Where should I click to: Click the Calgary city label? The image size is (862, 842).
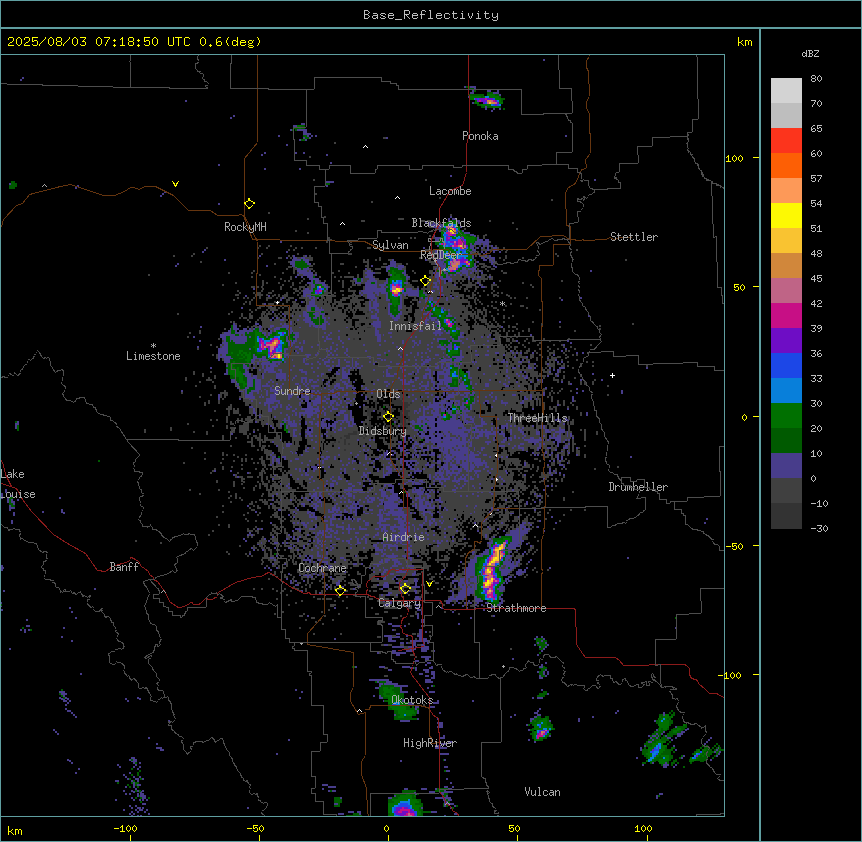399,603
